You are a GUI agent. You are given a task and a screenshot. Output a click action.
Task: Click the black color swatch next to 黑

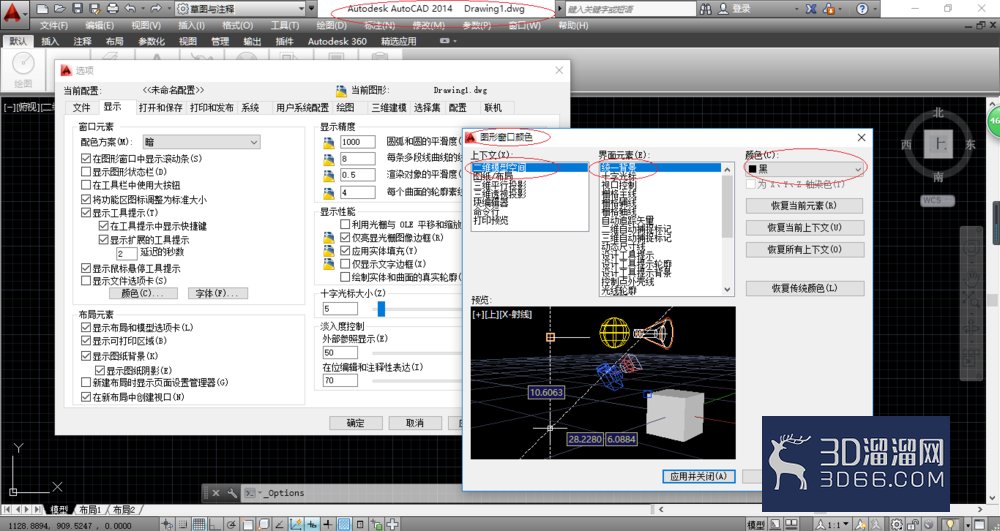coord(753,169)
